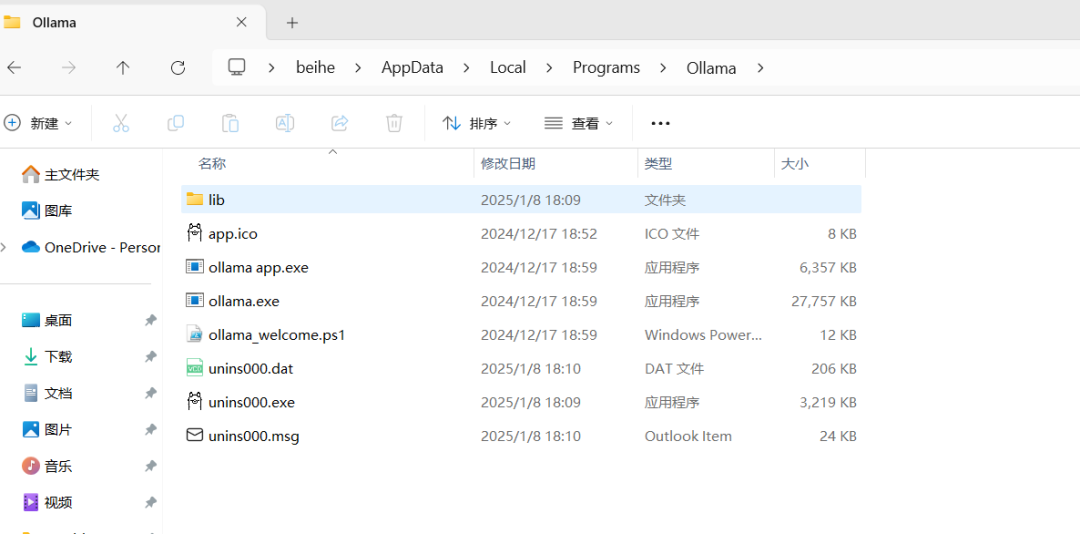The image size is (1080, 534).
Task: Expand chevron after AppData in path
Action: click(x=466, y=68)
